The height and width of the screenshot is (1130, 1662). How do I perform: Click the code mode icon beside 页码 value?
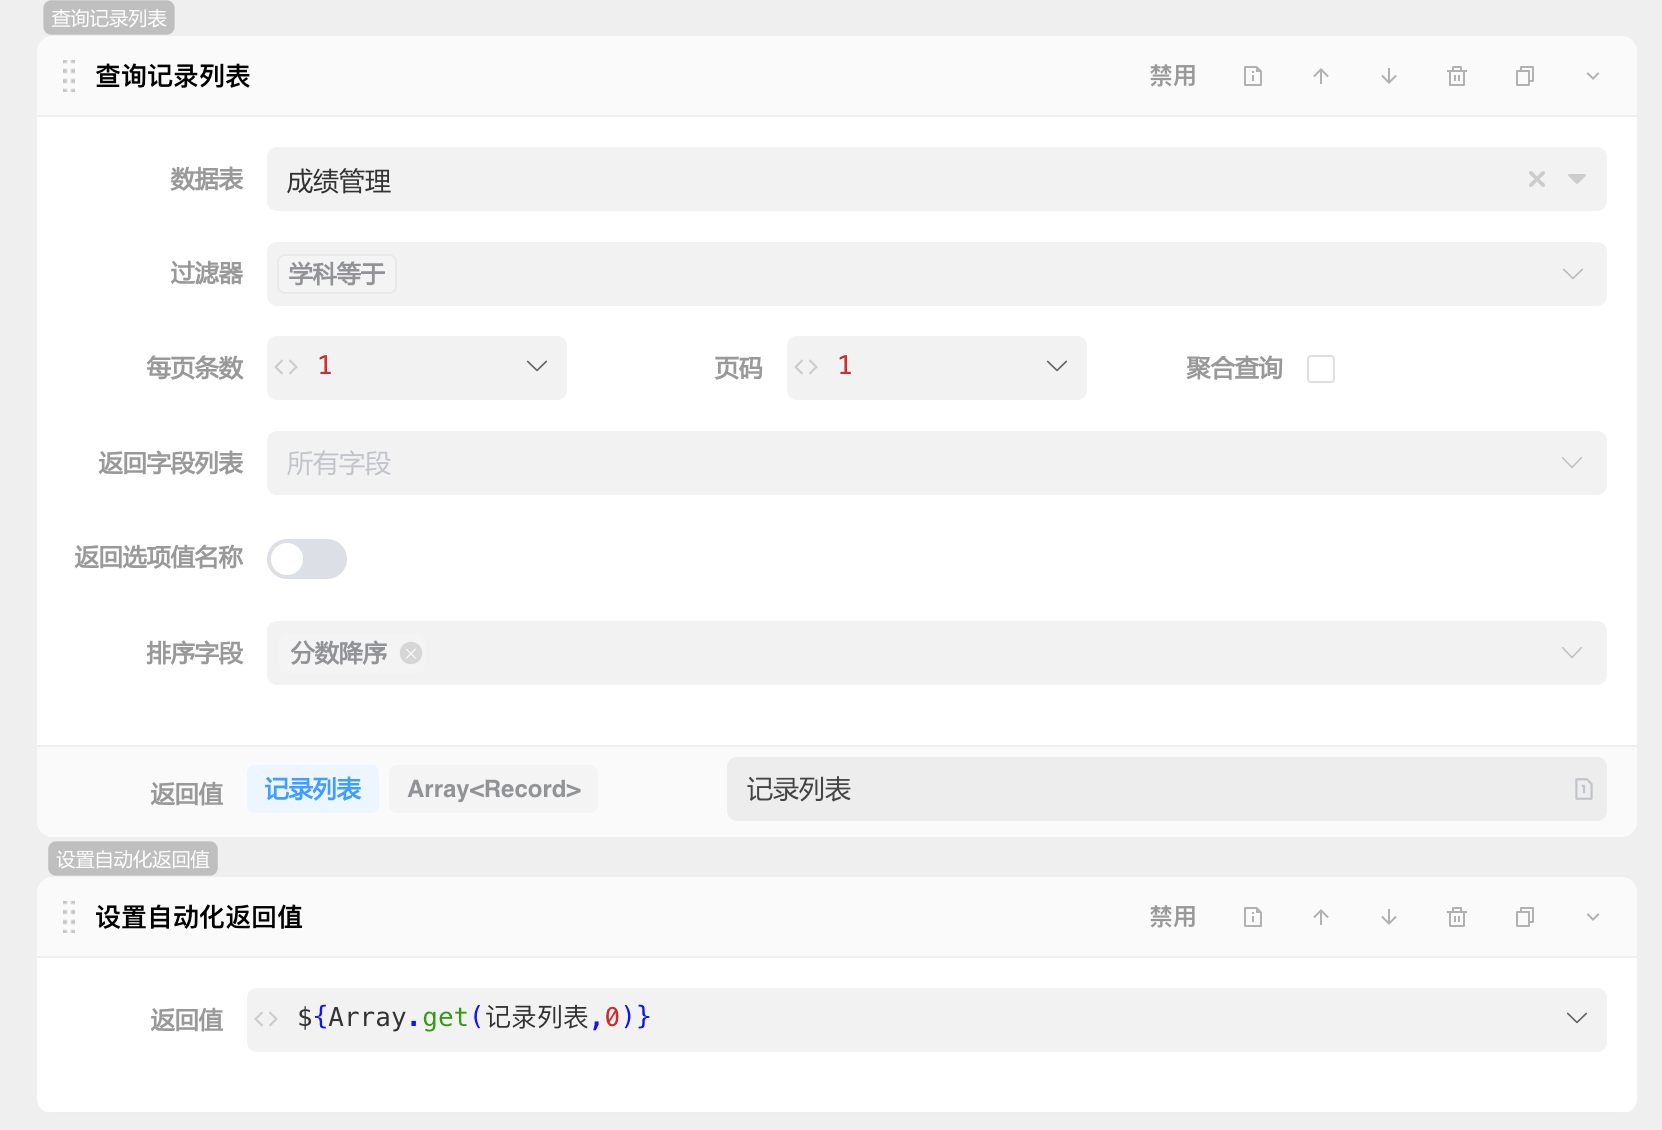point(806,367)
